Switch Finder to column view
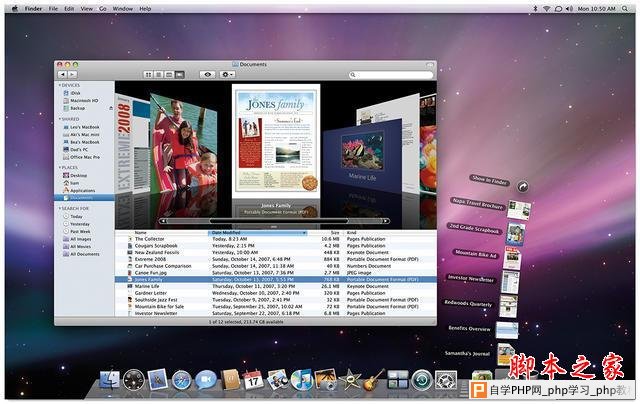This screenshot has height=404, width=640. (169, 75)
